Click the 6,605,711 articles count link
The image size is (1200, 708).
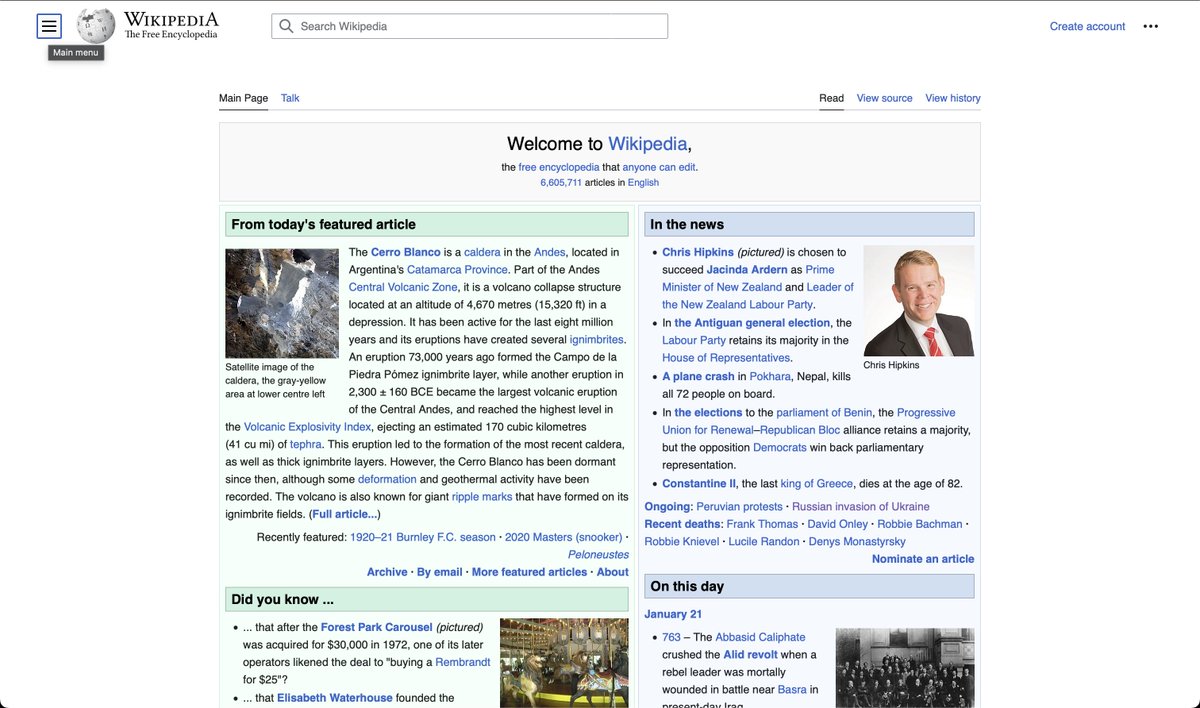tap(561, 183)
